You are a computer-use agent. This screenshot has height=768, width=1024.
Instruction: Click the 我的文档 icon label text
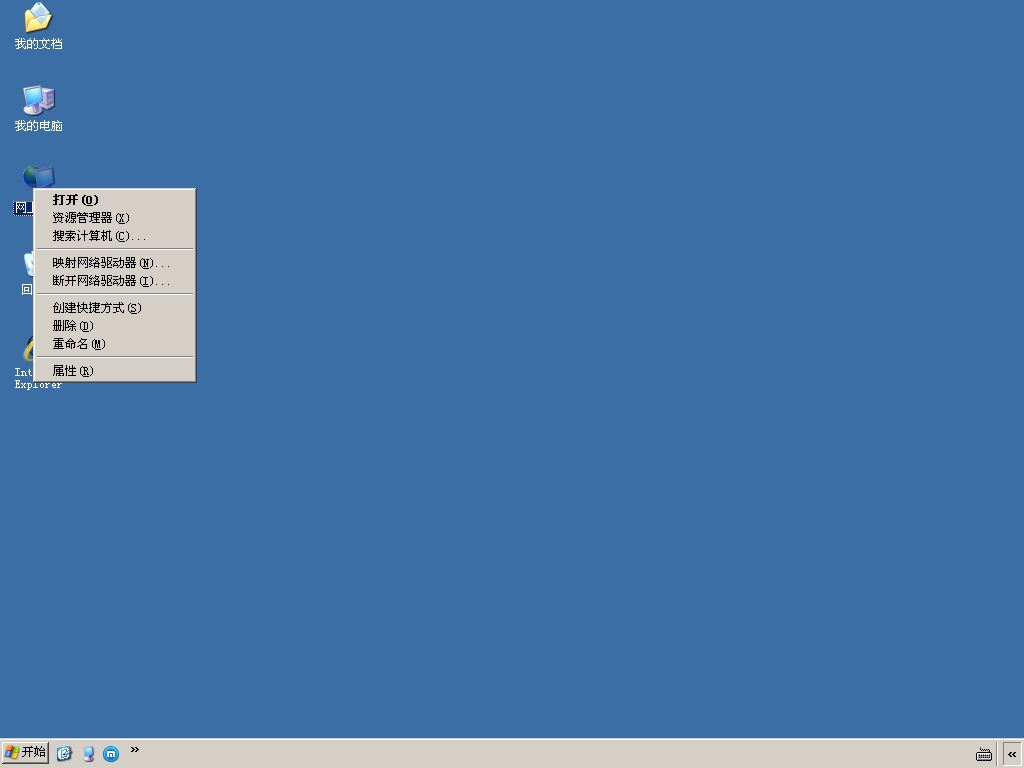pos(39,44)
